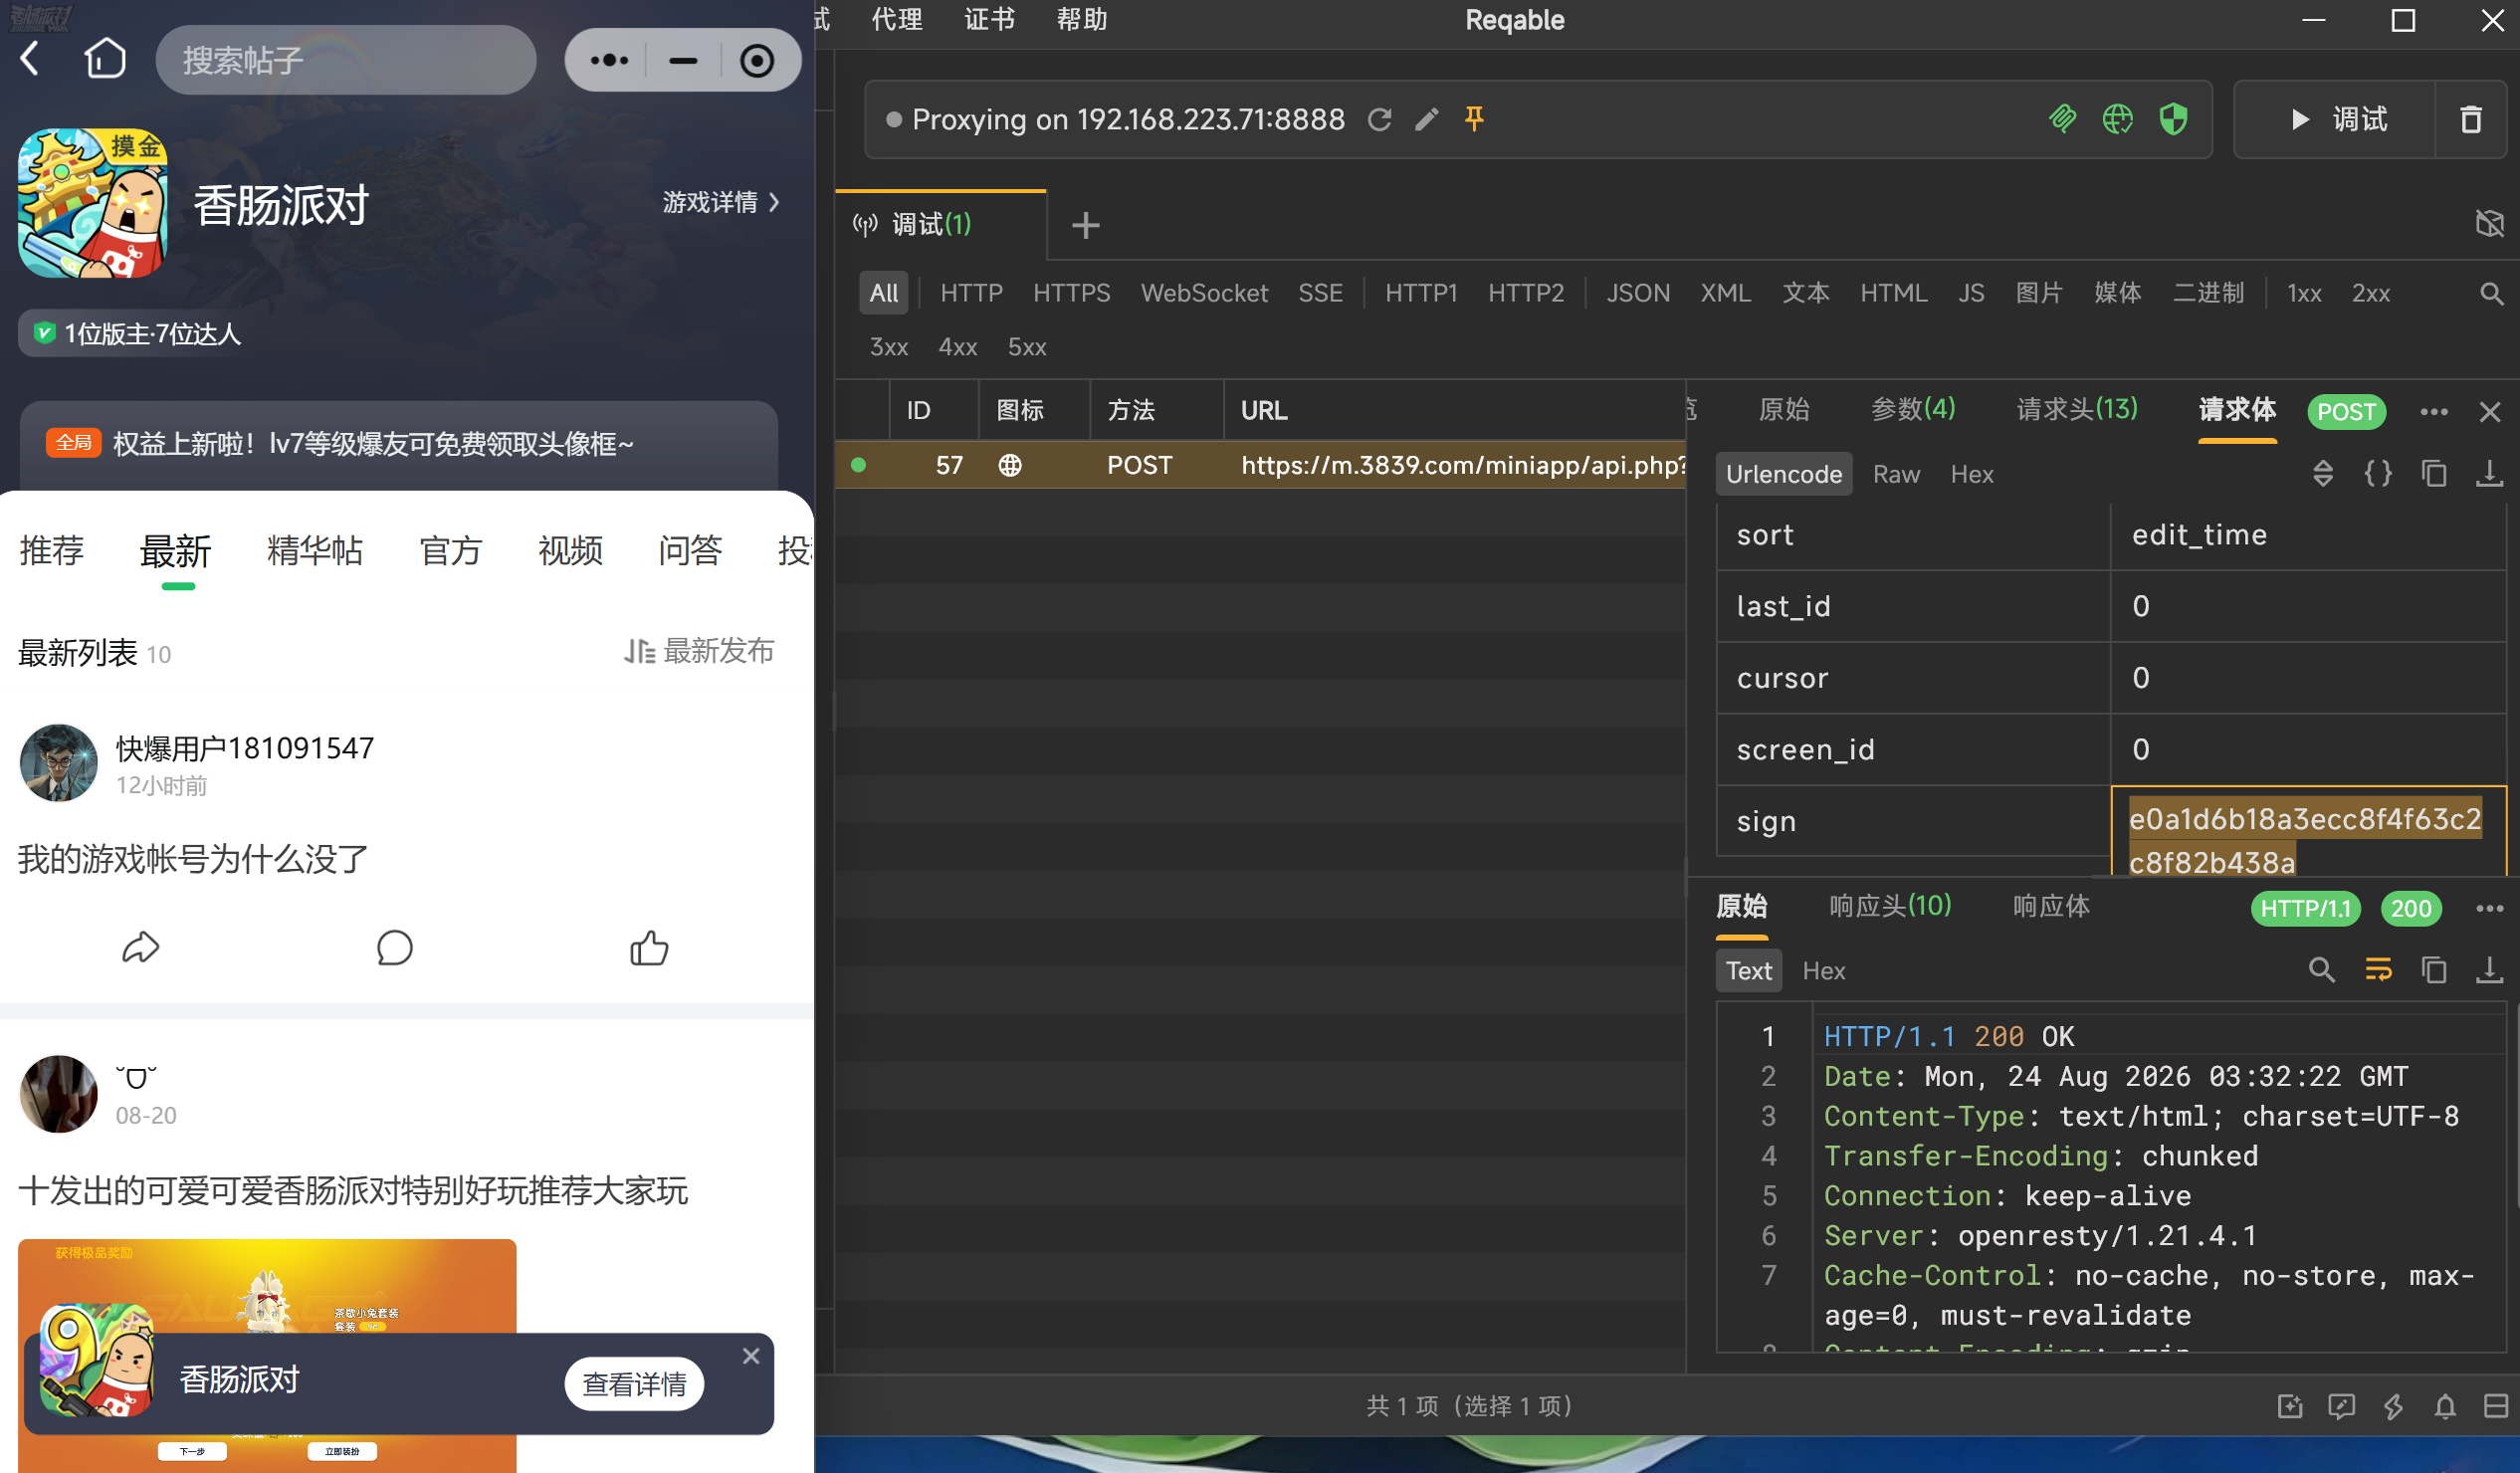Select the 参数(4) request tab
Screen dimensions: 2520x1473
point(1913,409)
